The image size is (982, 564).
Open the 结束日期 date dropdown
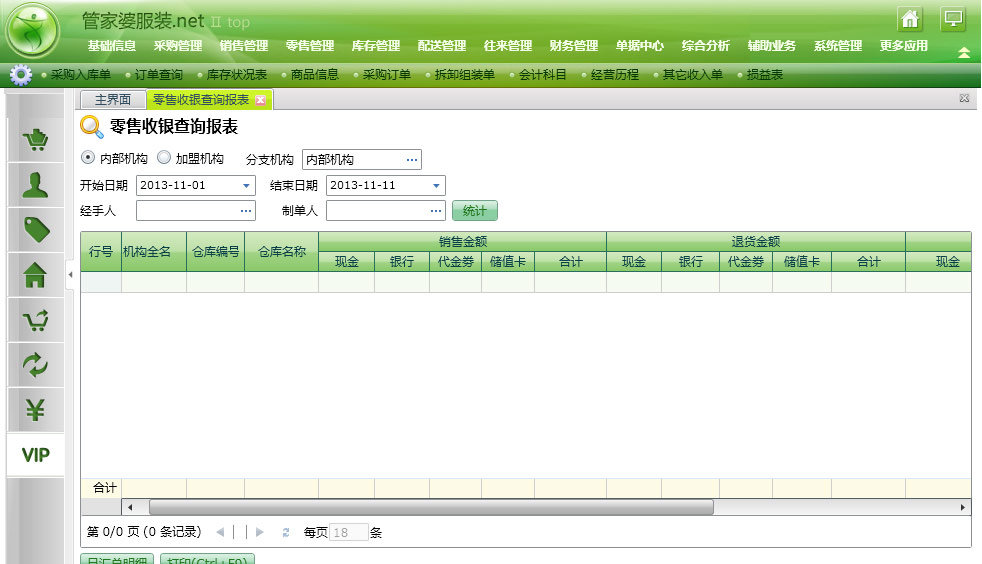(436, 186)
